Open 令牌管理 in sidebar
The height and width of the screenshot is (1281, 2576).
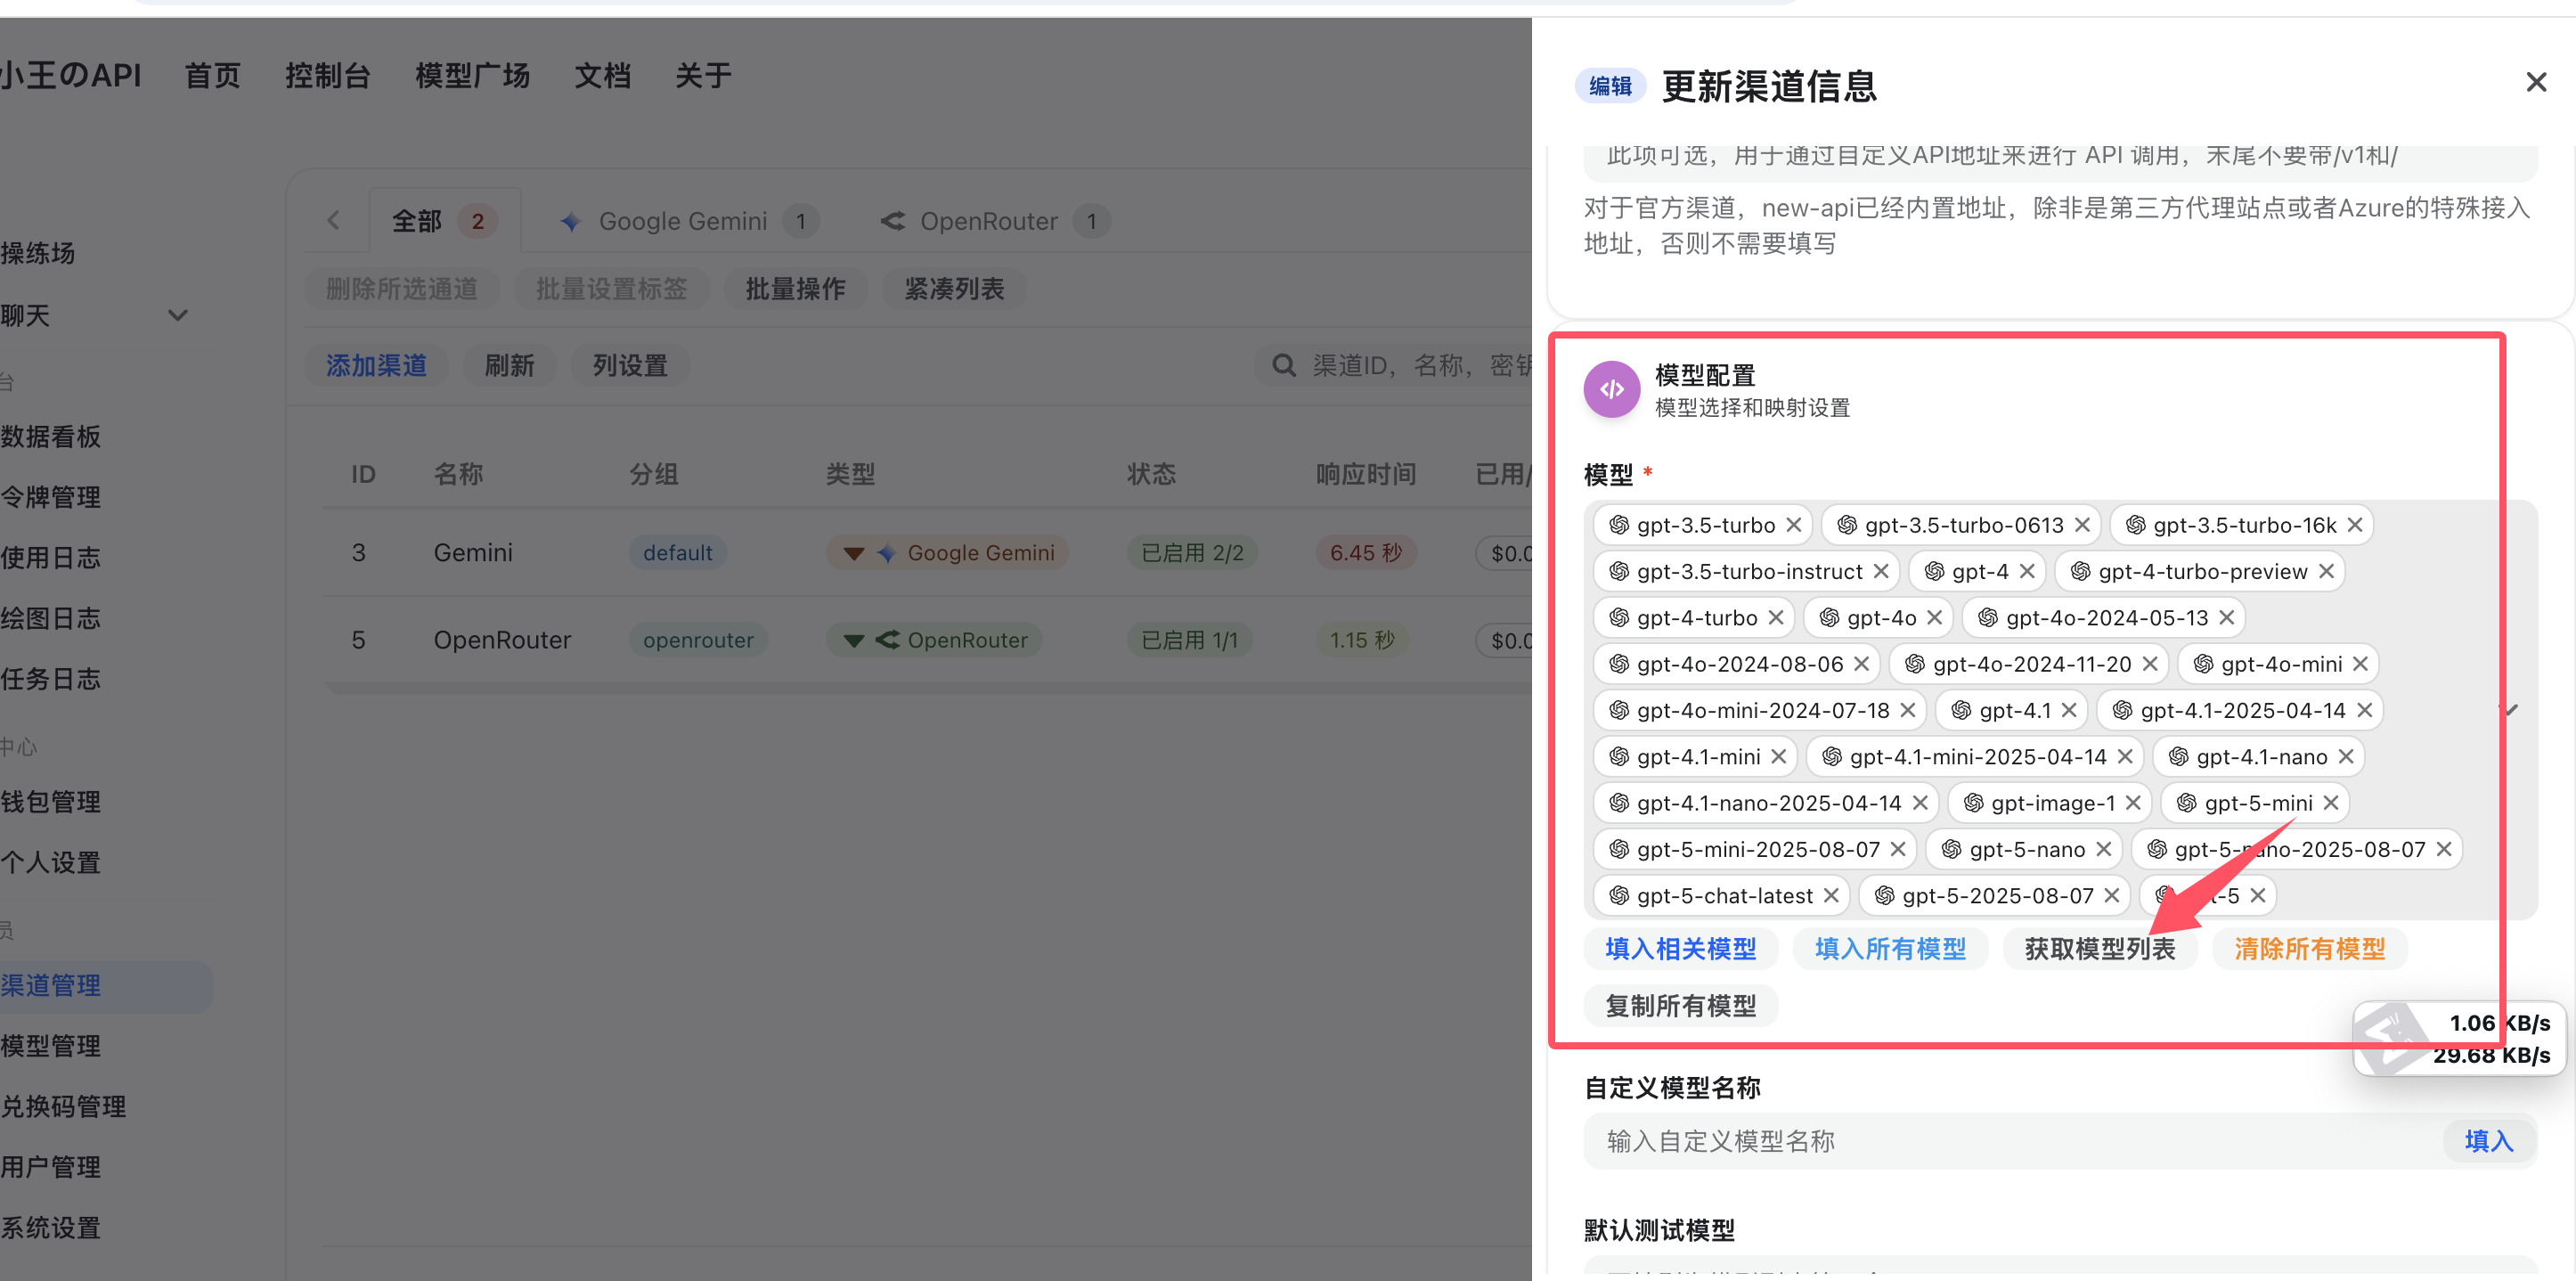coord(52,498)
